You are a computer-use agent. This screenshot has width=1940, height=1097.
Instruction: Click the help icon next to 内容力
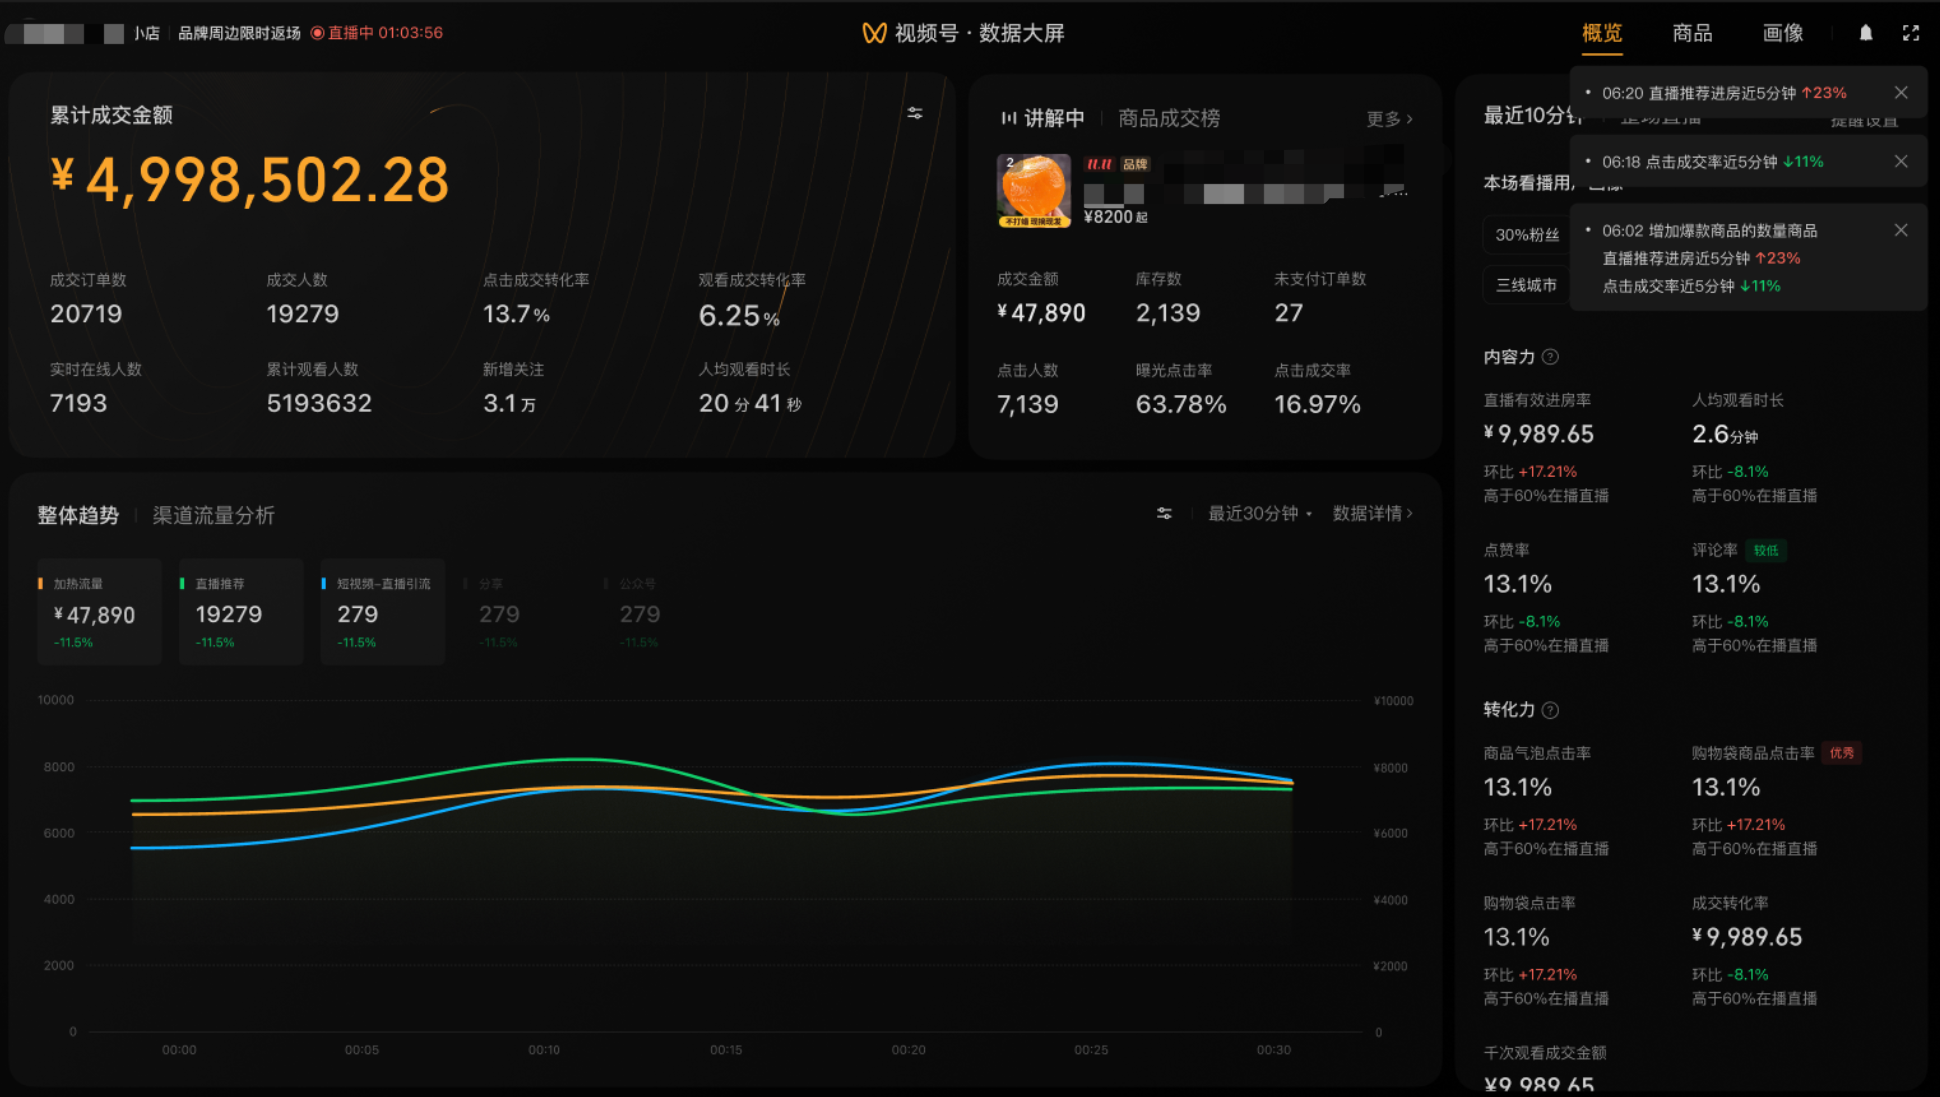[x=1550, y=357]
